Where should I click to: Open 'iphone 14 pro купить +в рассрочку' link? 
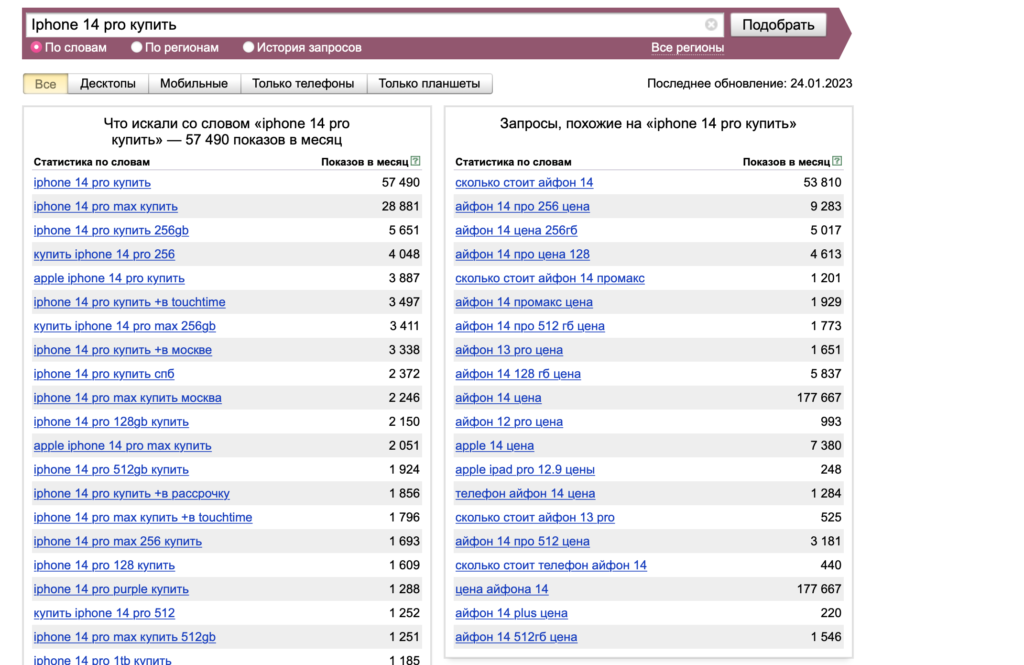pos(131,494)
